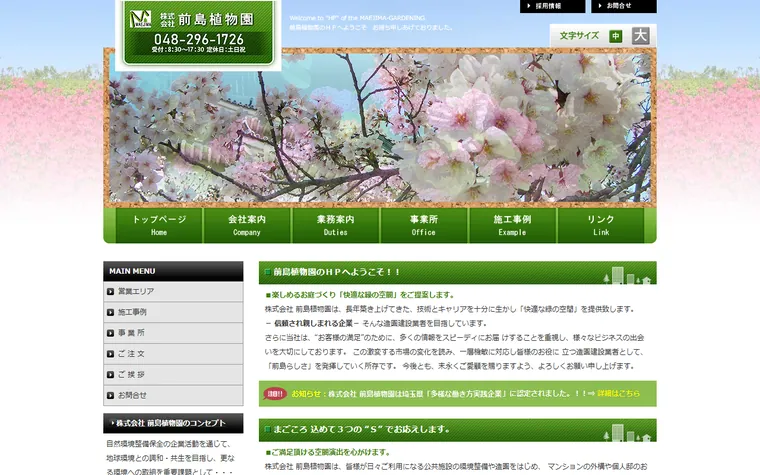
Task: Click 前島植物園のHPへようこそ heading
Action: pyautogui.click(x=336, y=272)
